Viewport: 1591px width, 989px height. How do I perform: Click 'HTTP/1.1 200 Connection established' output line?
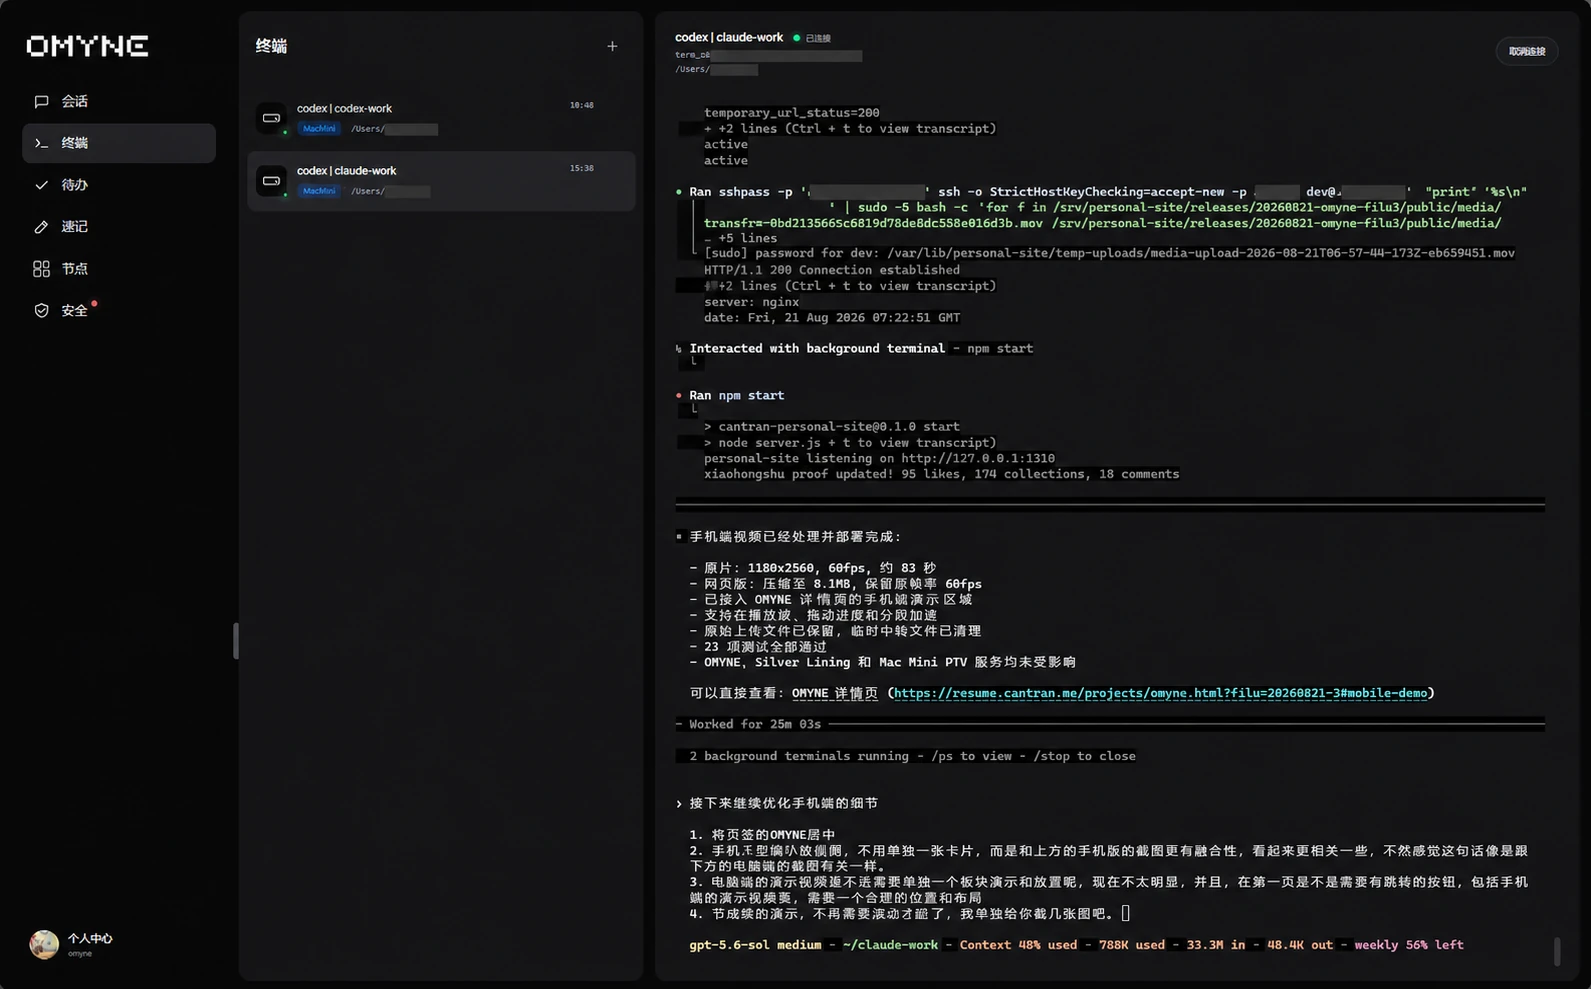click(832, 270)
